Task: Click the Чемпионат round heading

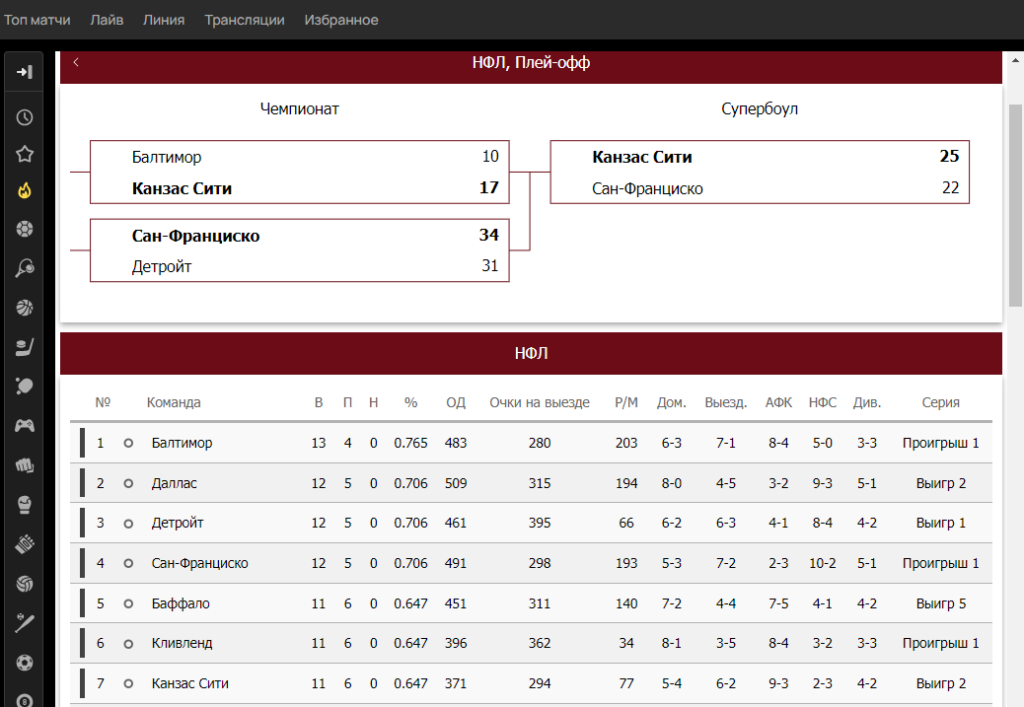Action: [299, 109]
